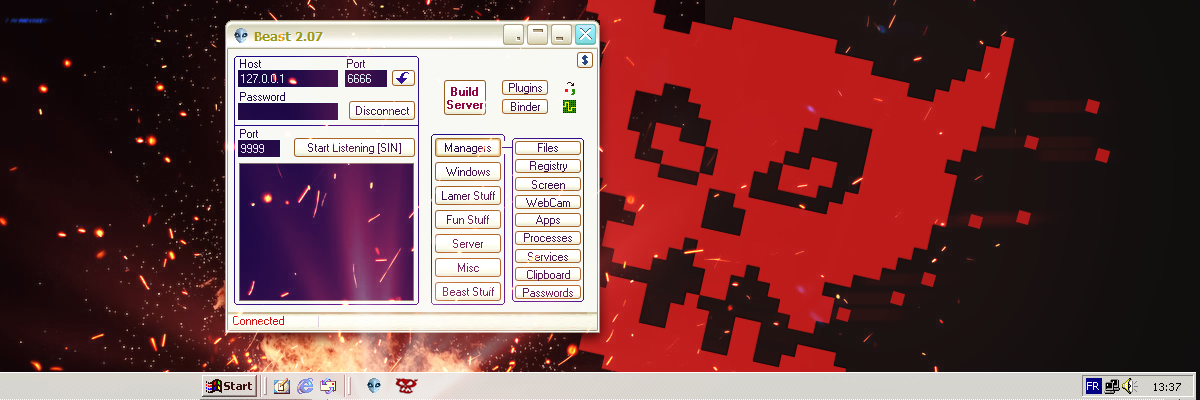Viewport: 1200px width, 400px height.
Task: Launch Internet Explorer from quick launch
Action: click(x=305, y=386)
